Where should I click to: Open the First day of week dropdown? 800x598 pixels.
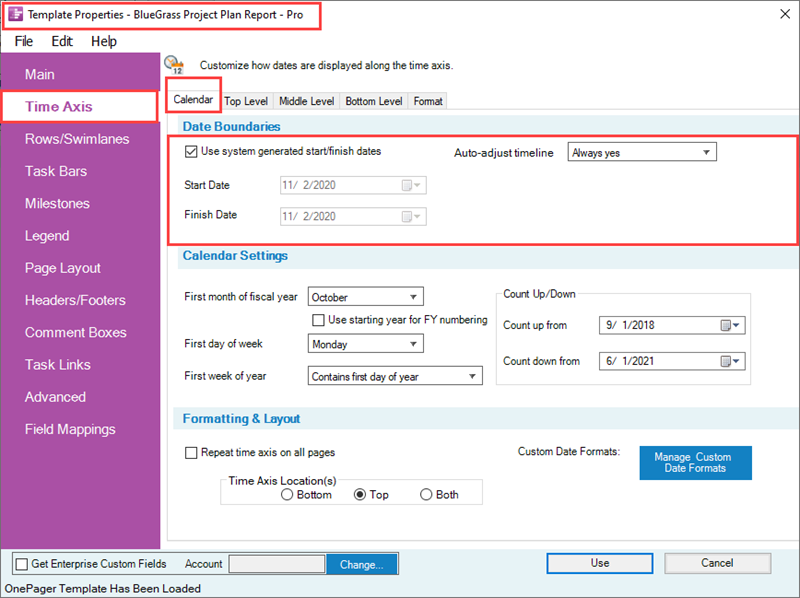pyautogui.click(x=365, y=344)
